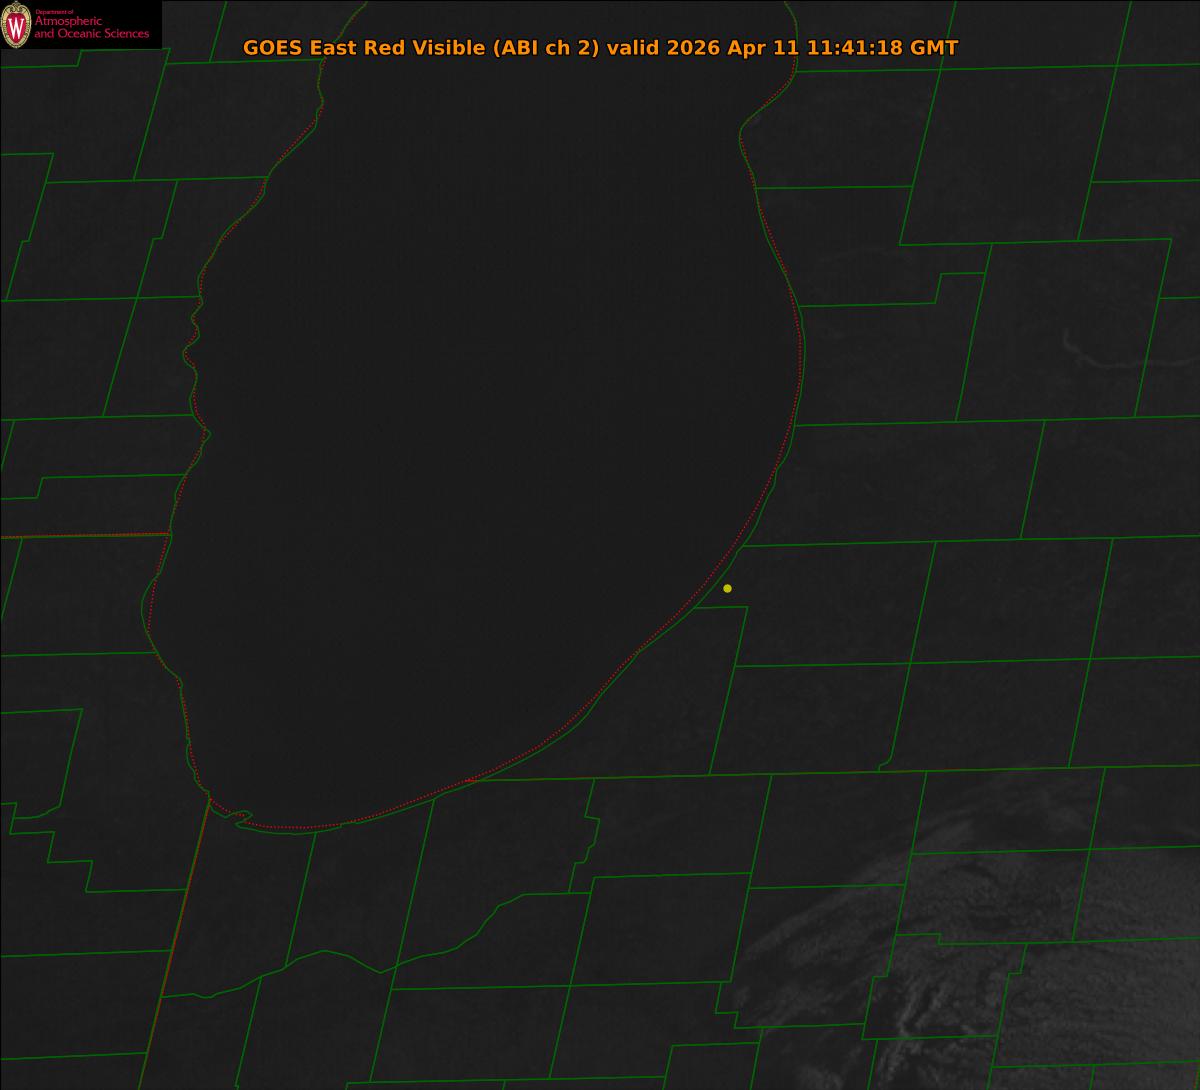The height and width of the screenshot is (1090, 1200).
Task: Click the '(ABI ch 2)' channel label
Action: pos(545,48)
